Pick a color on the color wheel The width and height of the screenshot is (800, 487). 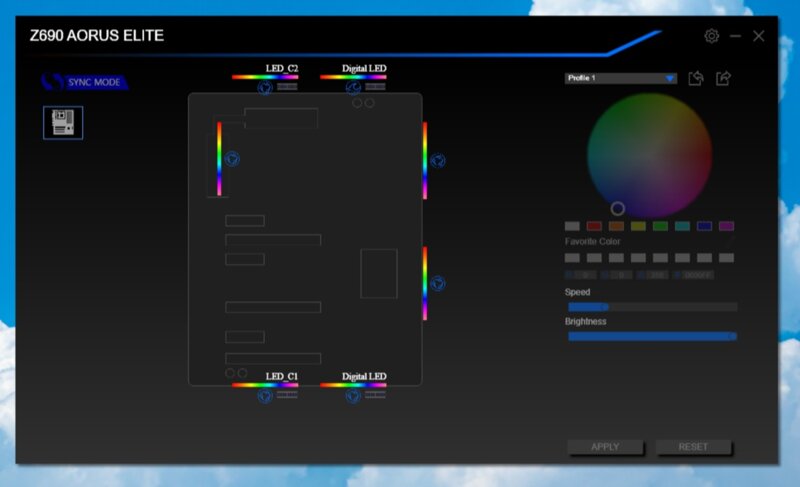[x=649, y=156]
